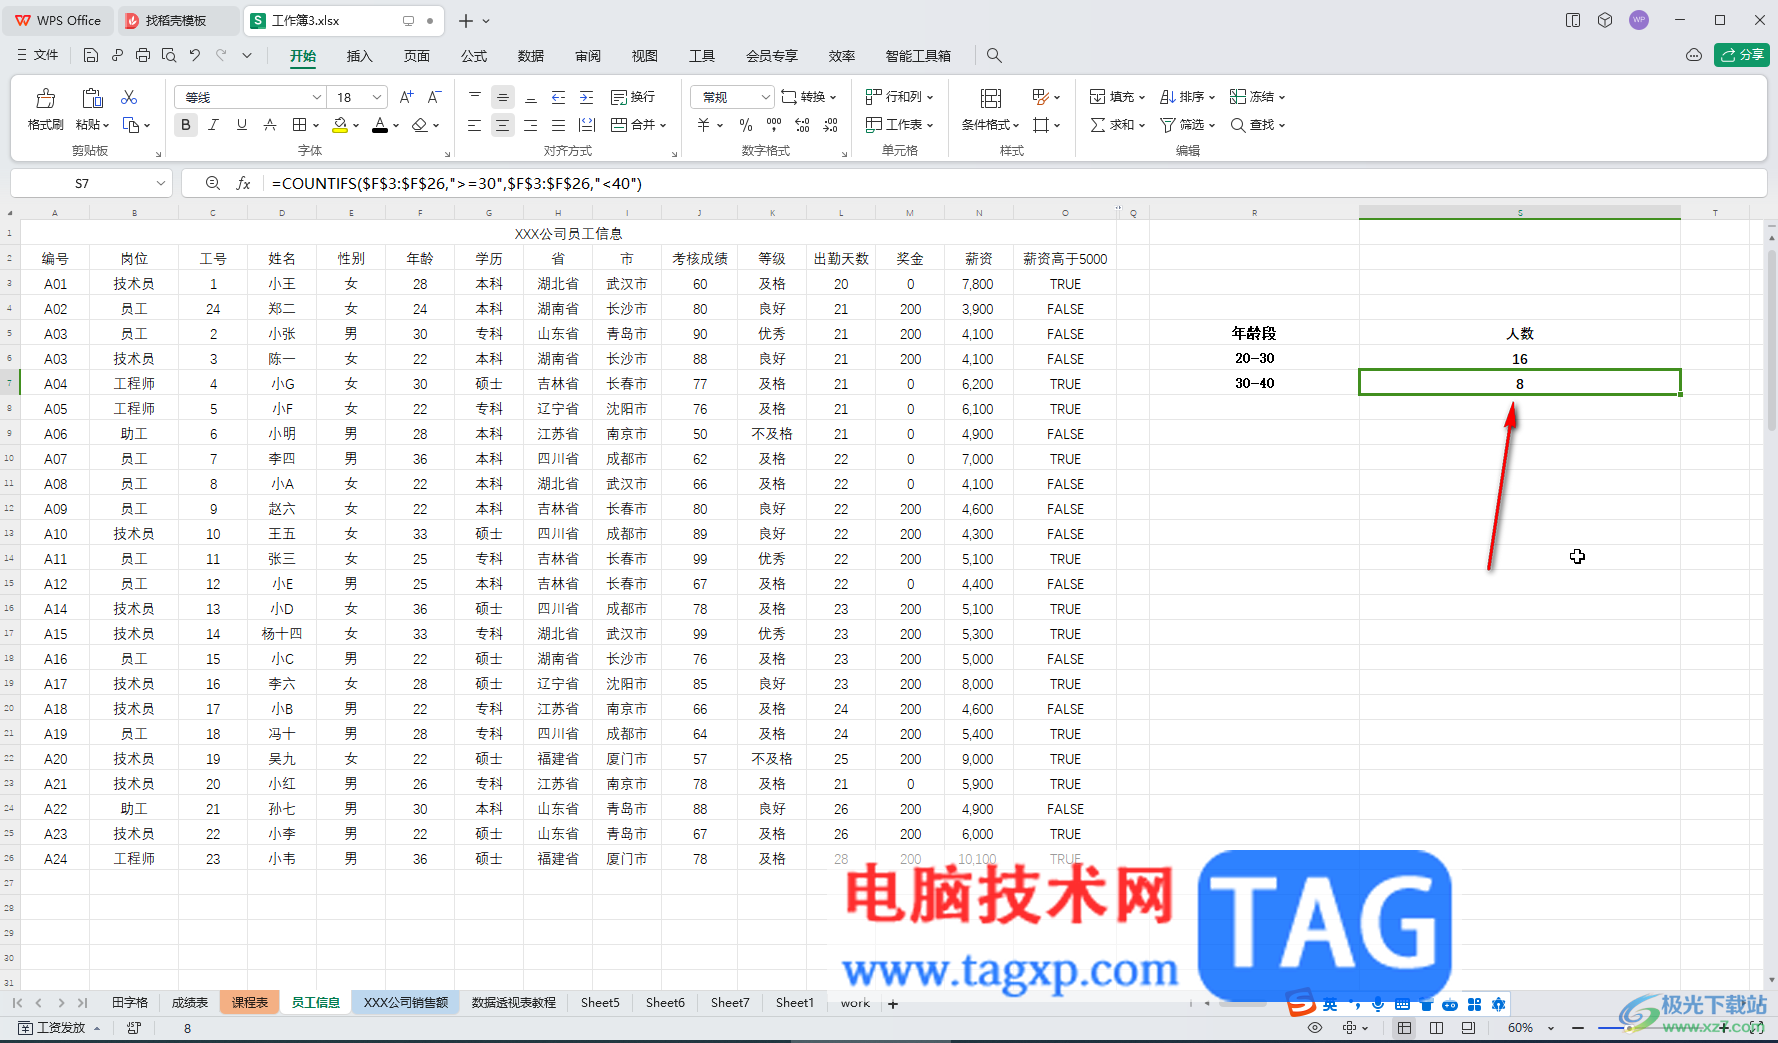Toggle Underline formatting button
The height and width of the screenshot is (1043, 1778).
tap(241, 125)
